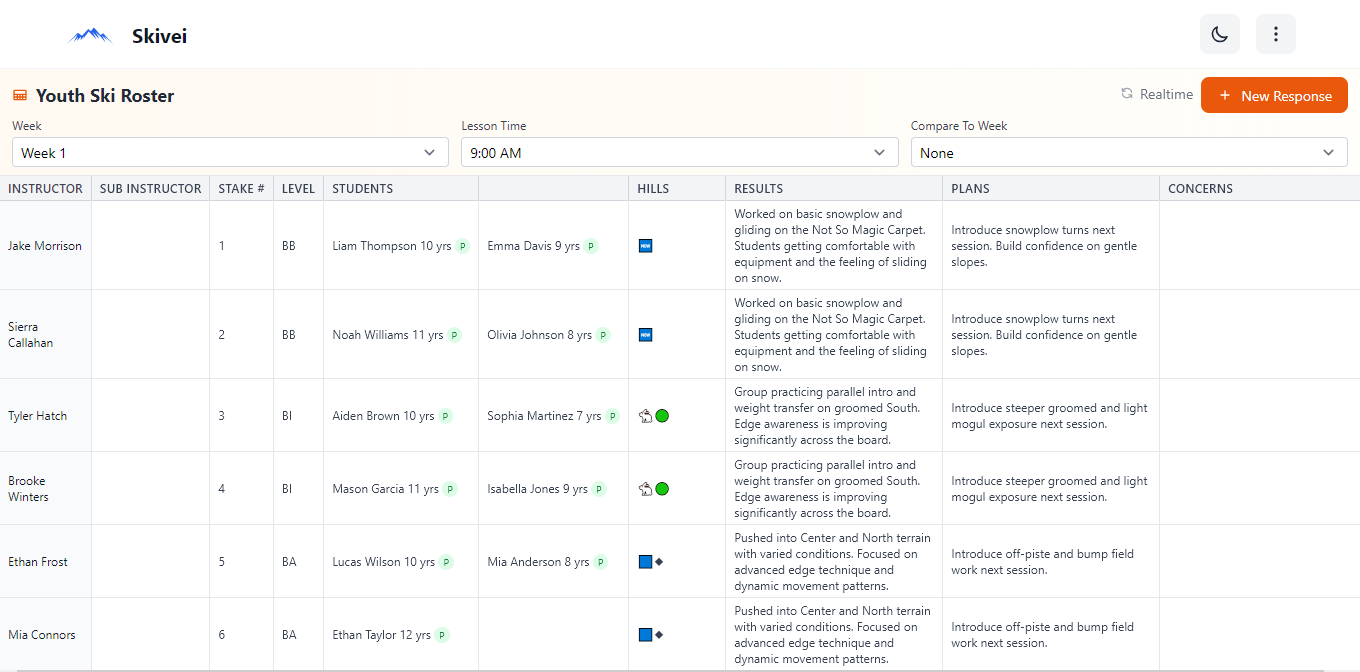Click the P badge next to Aiden Brown
The height and width of the screenshot is (672, 1360).
click(446, 416)
